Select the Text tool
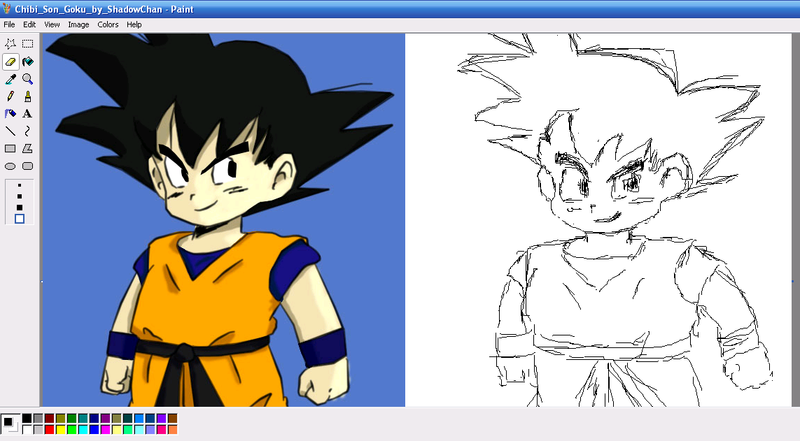The height and width of the screenshot is (441, 800). click(28, 114)
